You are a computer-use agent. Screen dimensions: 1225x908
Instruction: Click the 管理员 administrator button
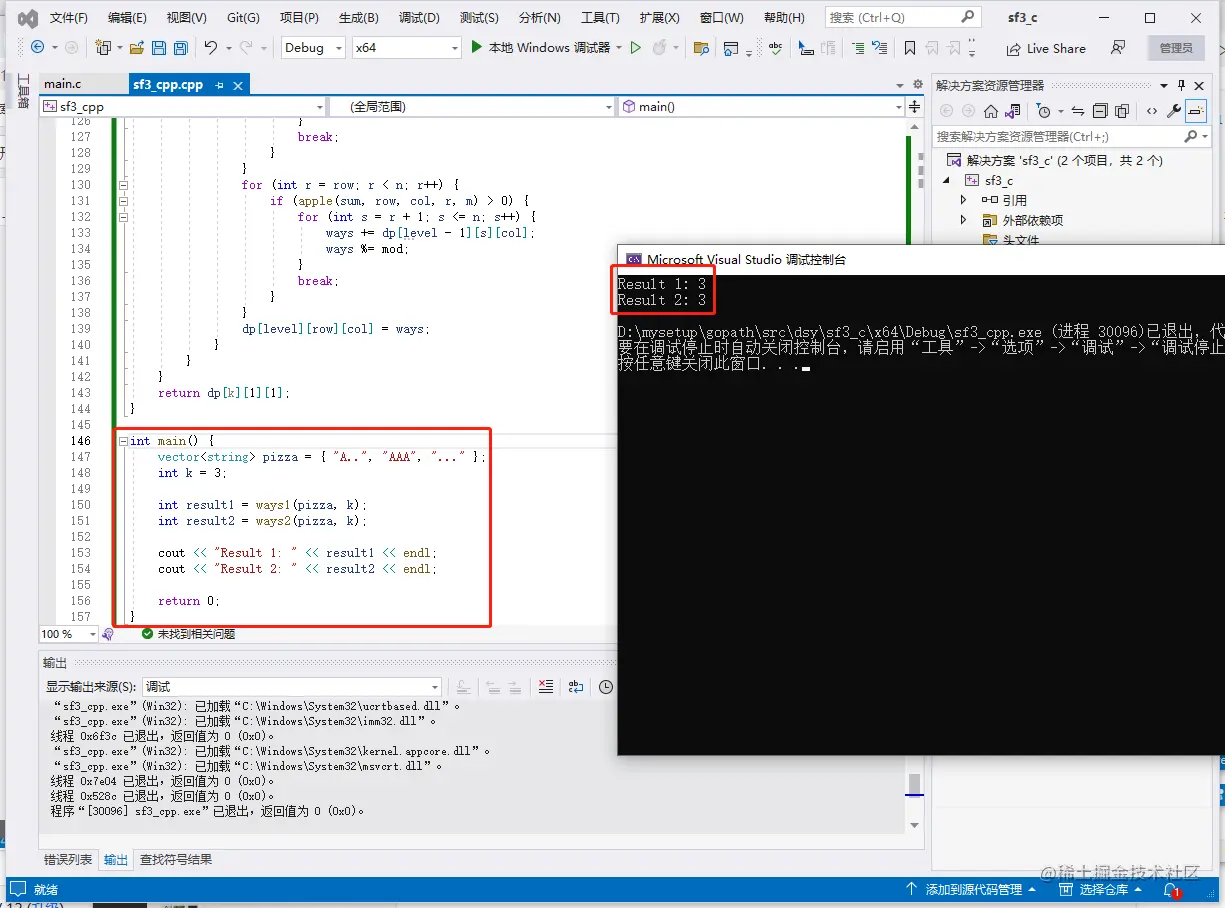[x=1176, y=48]
